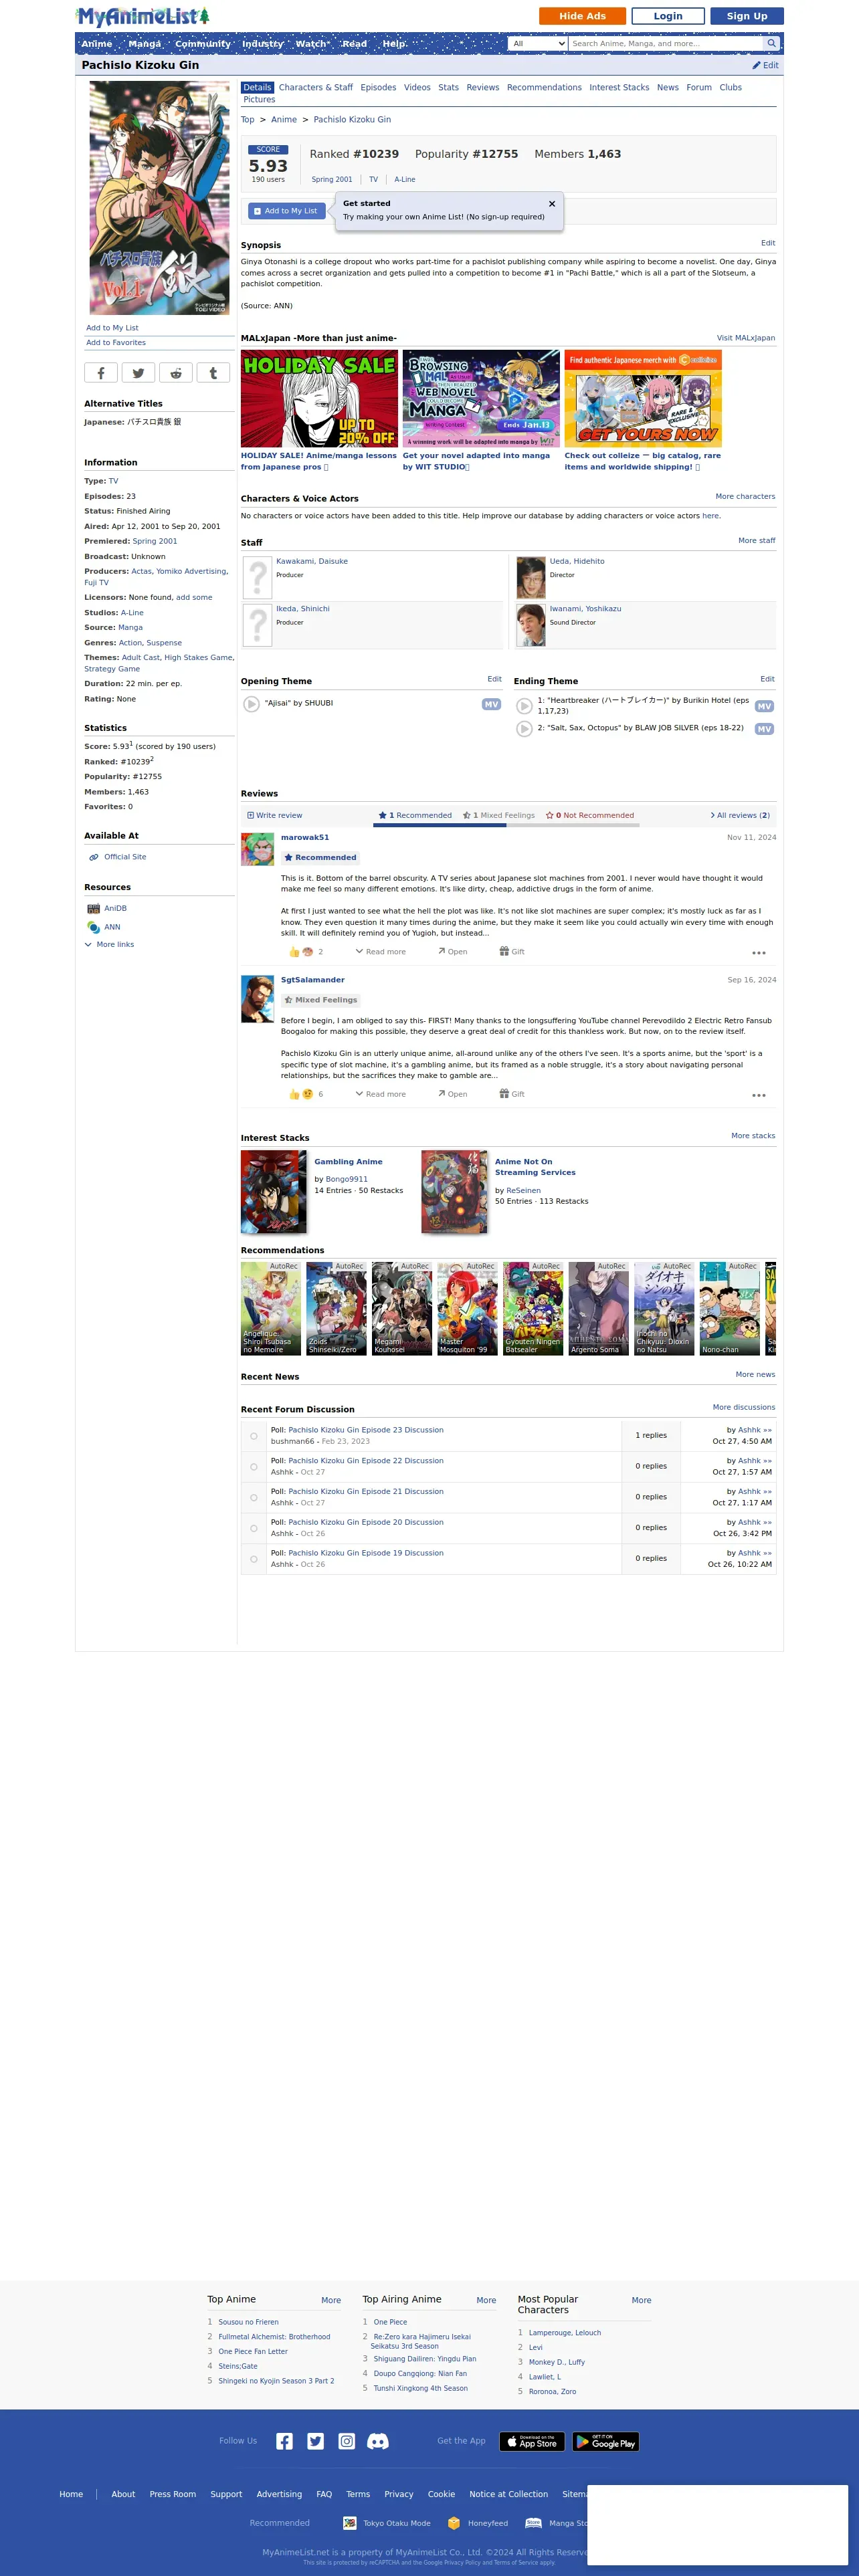
Task: Play ending theme "Heartbreaker" by Burikin Hotel
Action: tap(524, 706)
